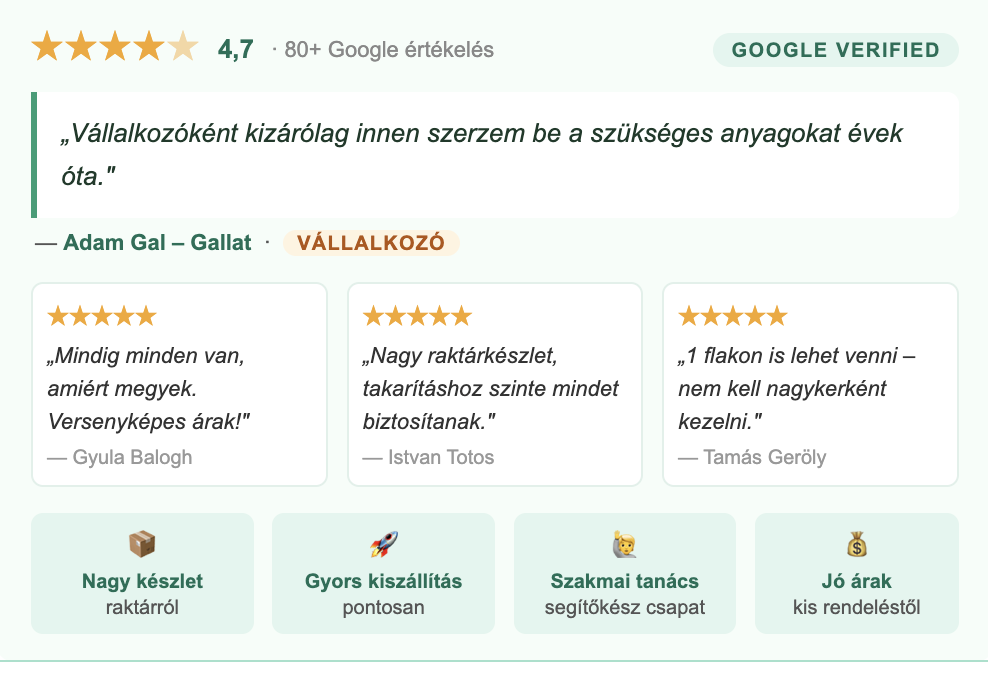This screenshot has width=988, height=674.
Task: Open the 80+ Google értékelés link
Action: click(389, 50)
